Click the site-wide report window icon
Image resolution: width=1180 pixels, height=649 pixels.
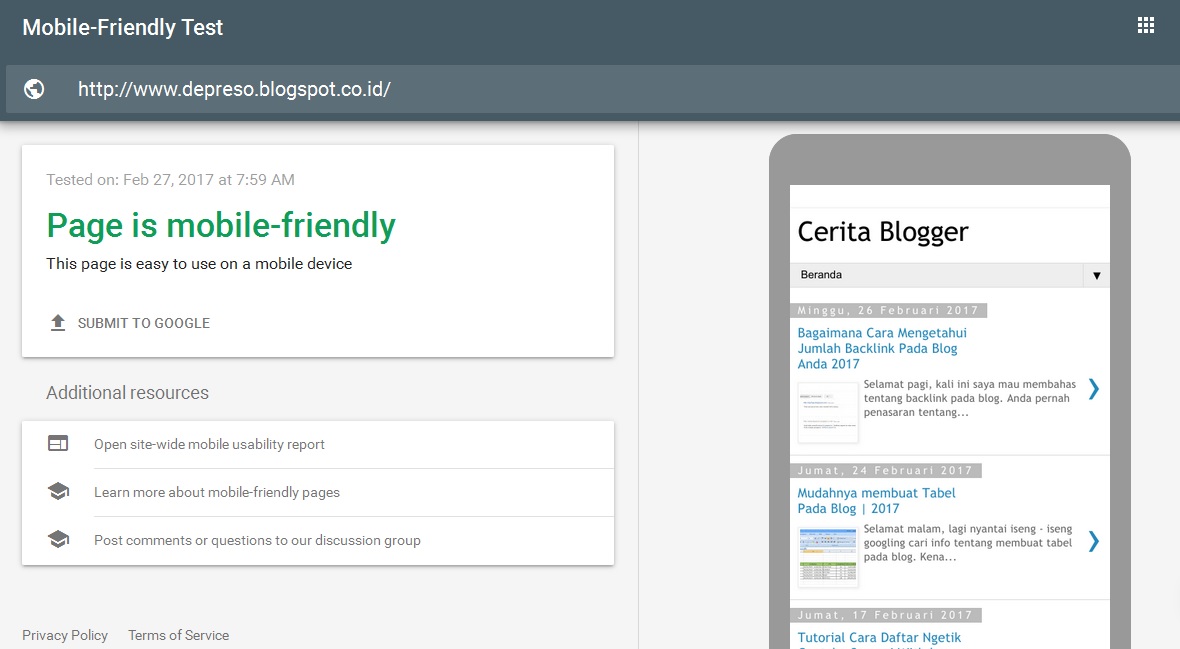point(58,443)
